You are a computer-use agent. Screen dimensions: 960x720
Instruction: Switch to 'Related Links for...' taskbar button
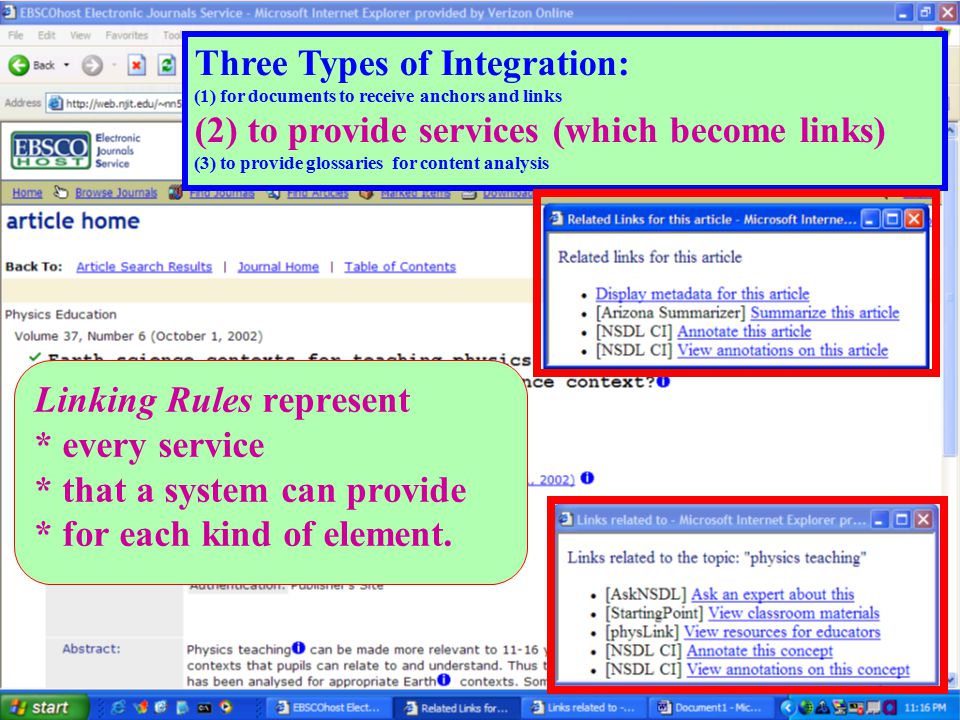click(456, 708)
